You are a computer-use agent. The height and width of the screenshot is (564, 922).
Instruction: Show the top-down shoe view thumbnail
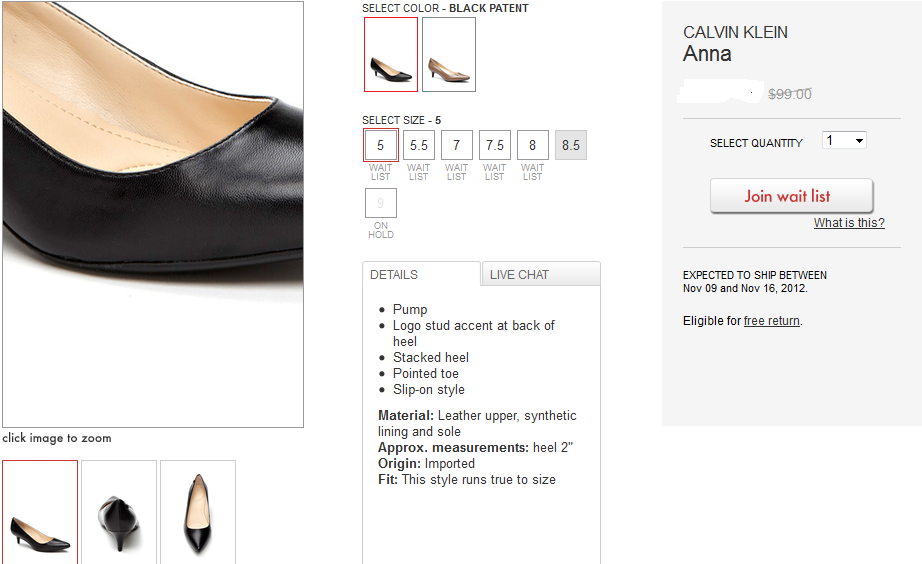coord(198,512)
